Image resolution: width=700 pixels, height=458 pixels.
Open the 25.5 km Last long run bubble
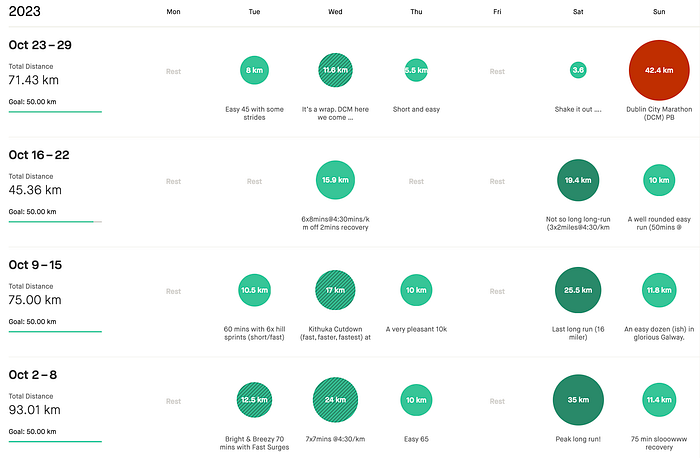tap(578, 290)
